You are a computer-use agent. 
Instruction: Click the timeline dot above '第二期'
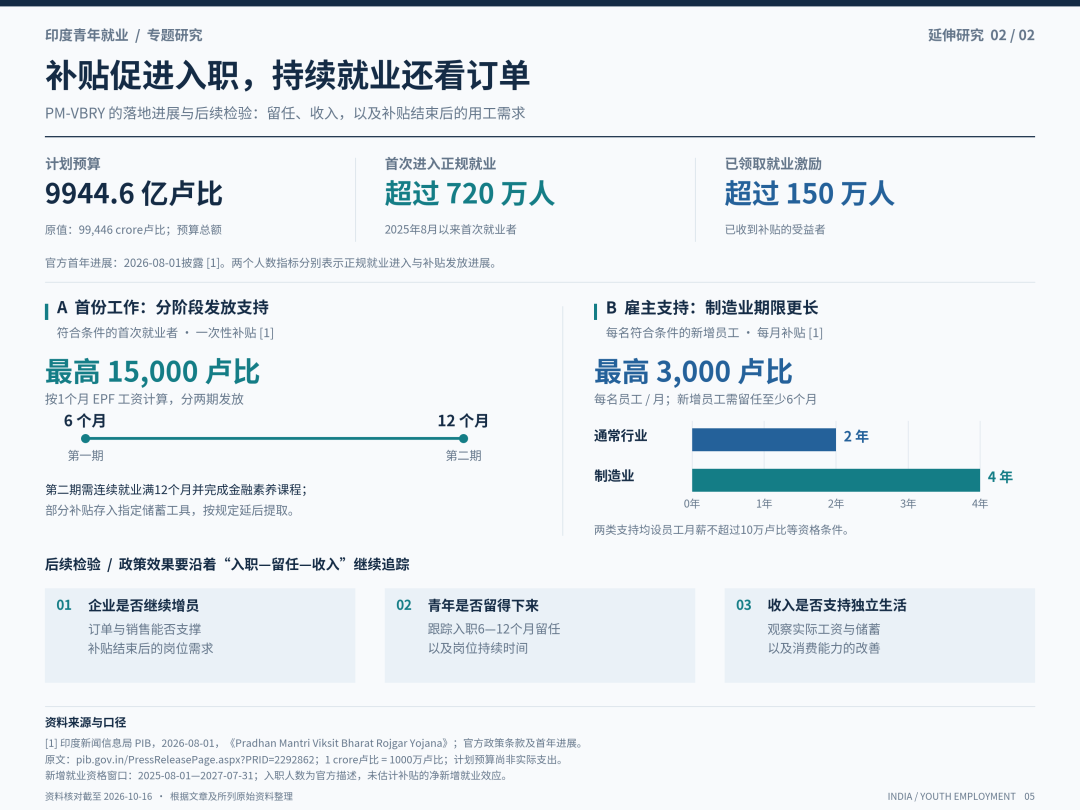click(464, 439)
